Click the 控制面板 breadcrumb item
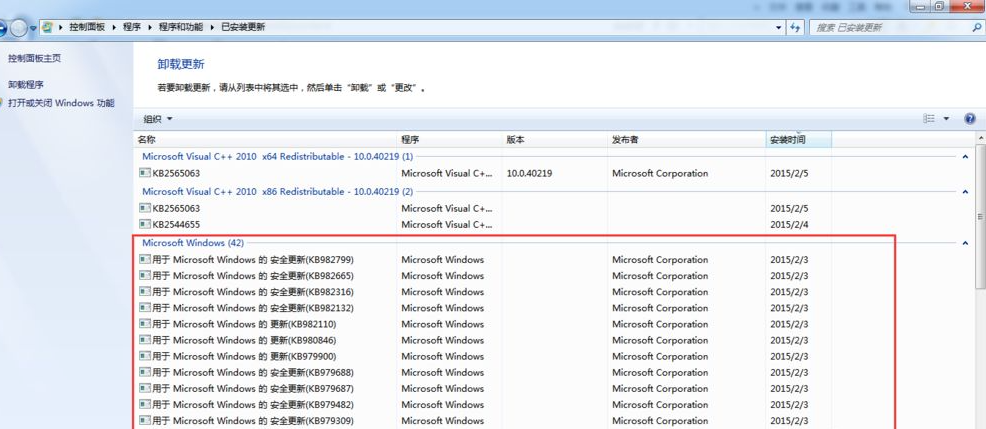 [87, 27]
